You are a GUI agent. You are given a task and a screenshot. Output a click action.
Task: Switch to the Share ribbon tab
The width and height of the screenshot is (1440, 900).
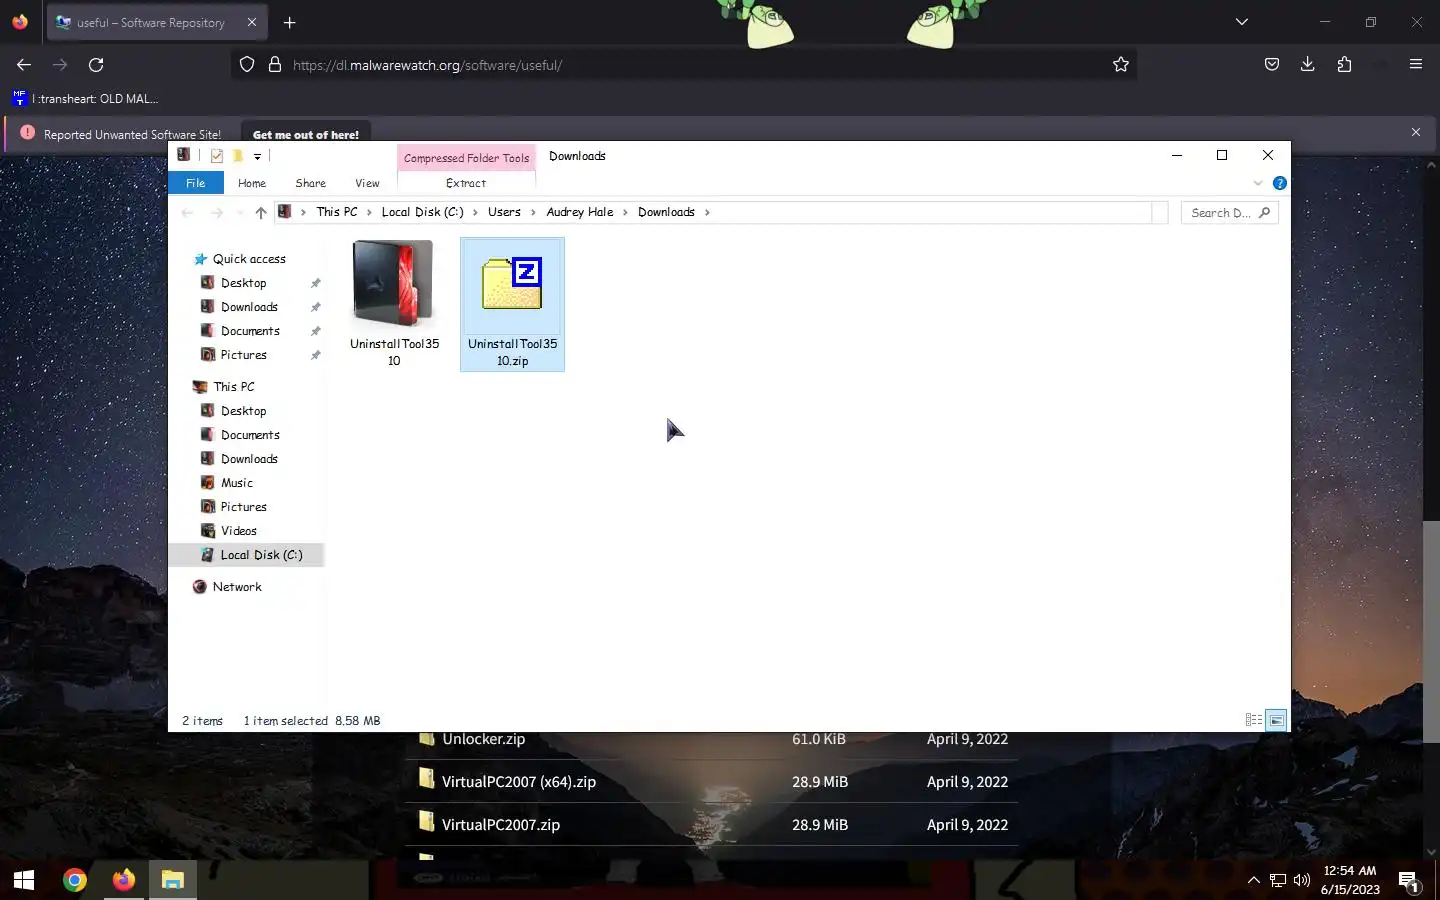click(x=311, y=183)
